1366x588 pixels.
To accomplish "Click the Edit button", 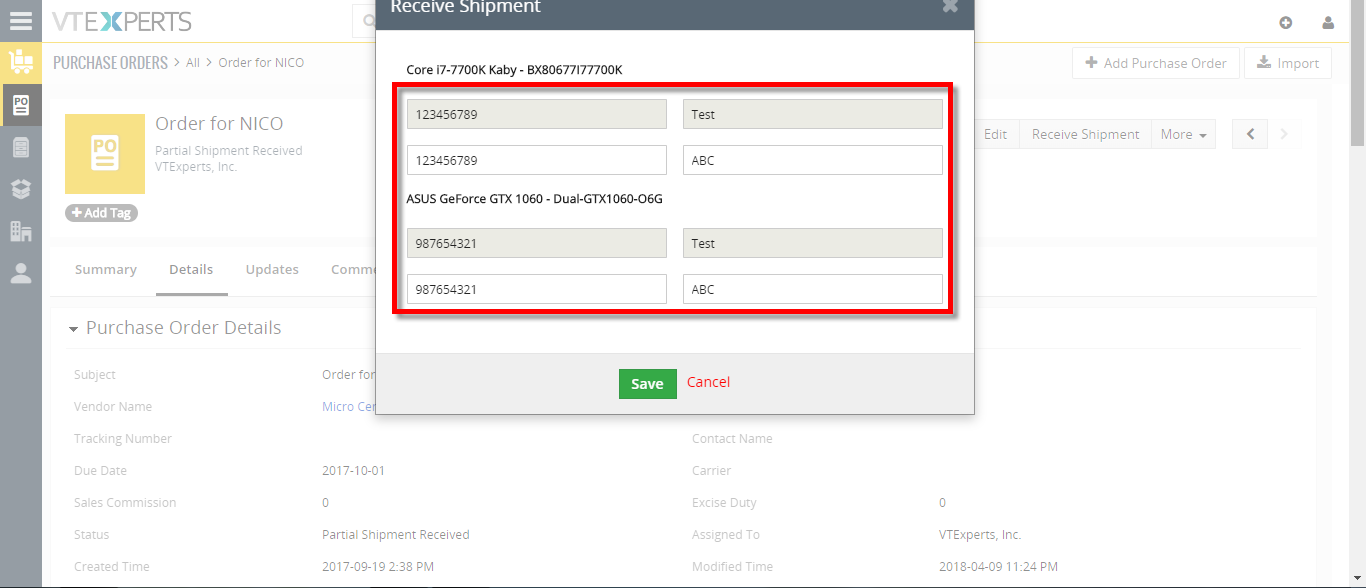I will coord(995,134).
